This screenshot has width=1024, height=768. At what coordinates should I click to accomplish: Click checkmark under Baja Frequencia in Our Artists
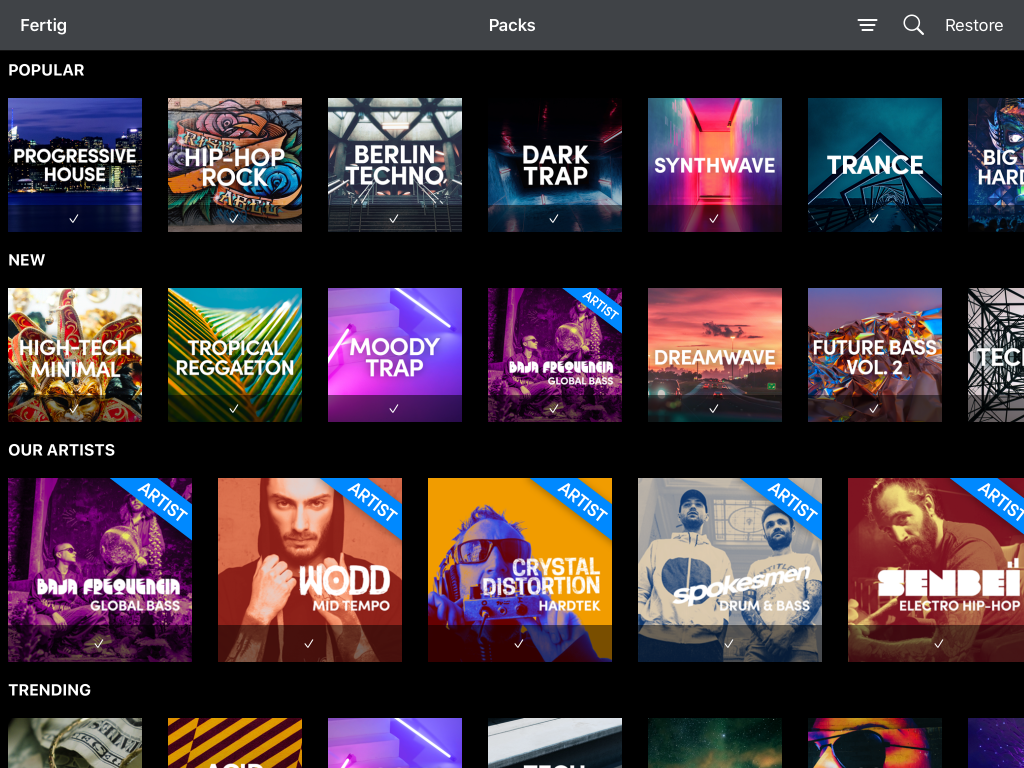pyautogui.click(x=99, y=644)
